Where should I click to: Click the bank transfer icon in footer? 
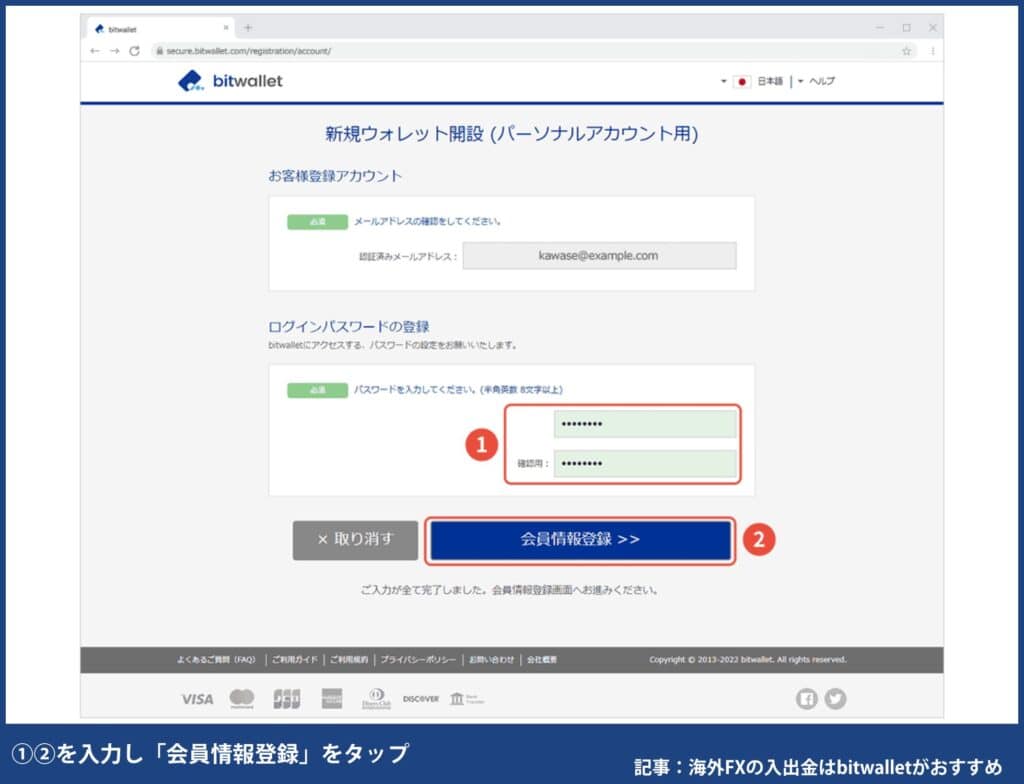(x=467, y=698)
